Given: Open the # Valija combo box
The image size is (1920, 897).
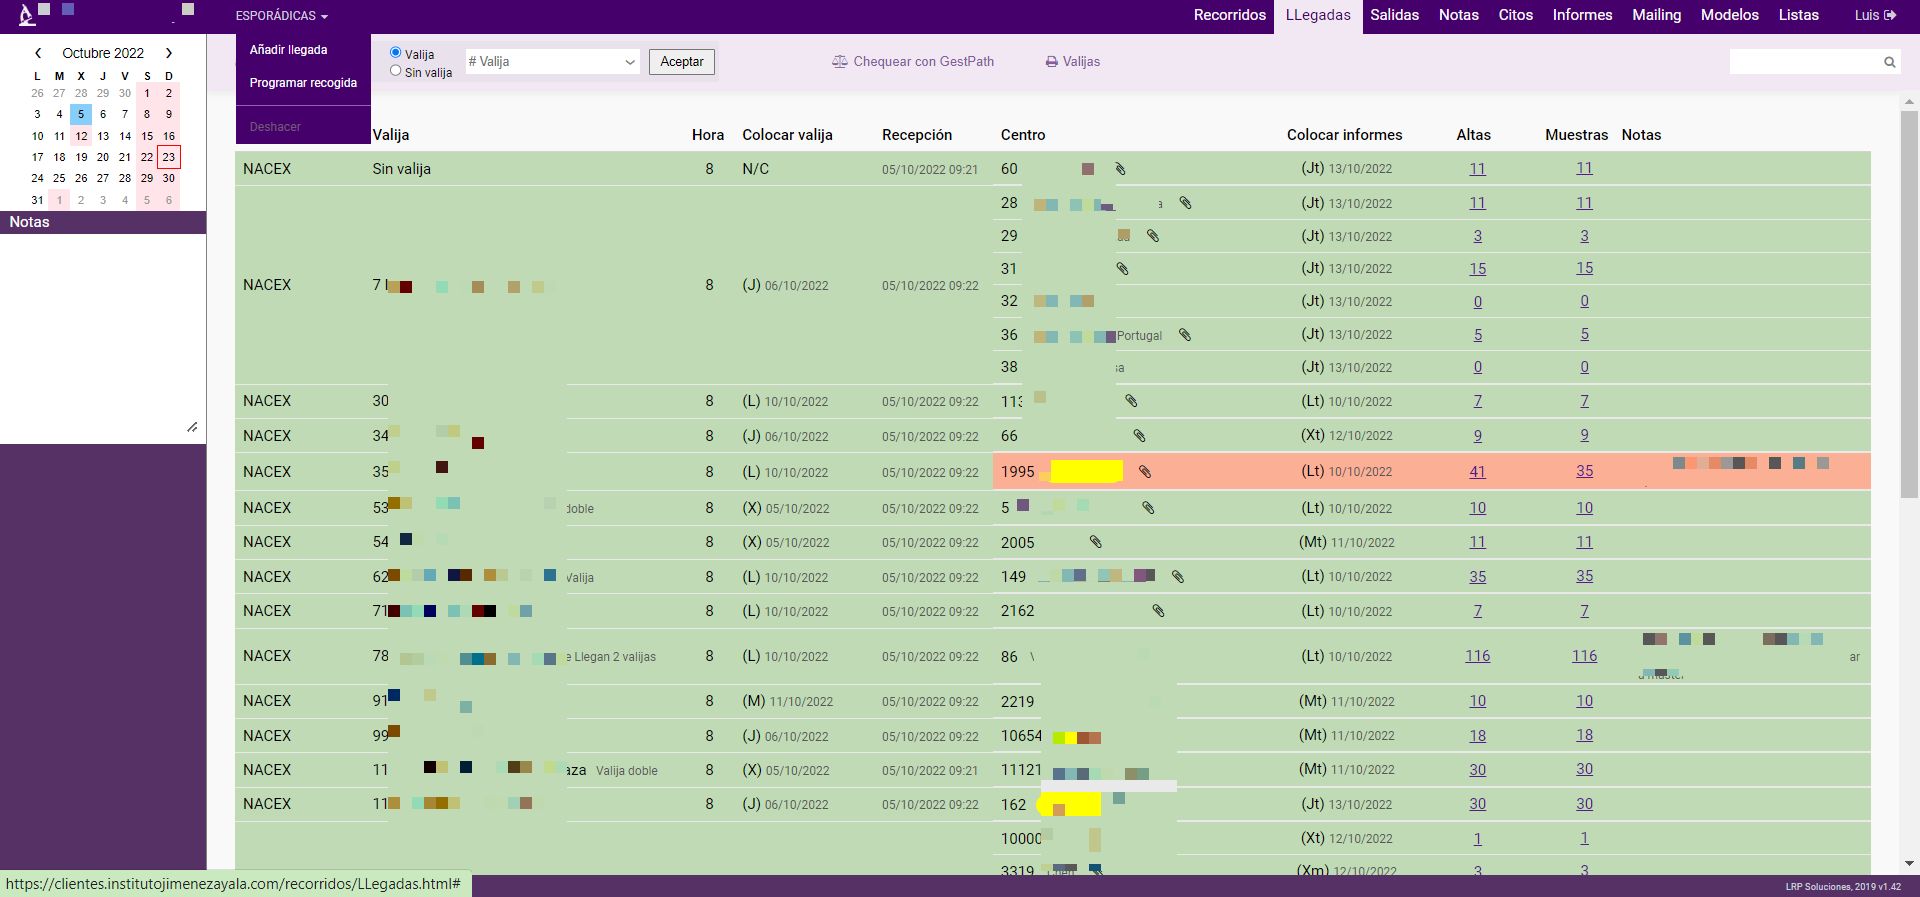Looking at the screenshot, I should click(x=552, y=62).
